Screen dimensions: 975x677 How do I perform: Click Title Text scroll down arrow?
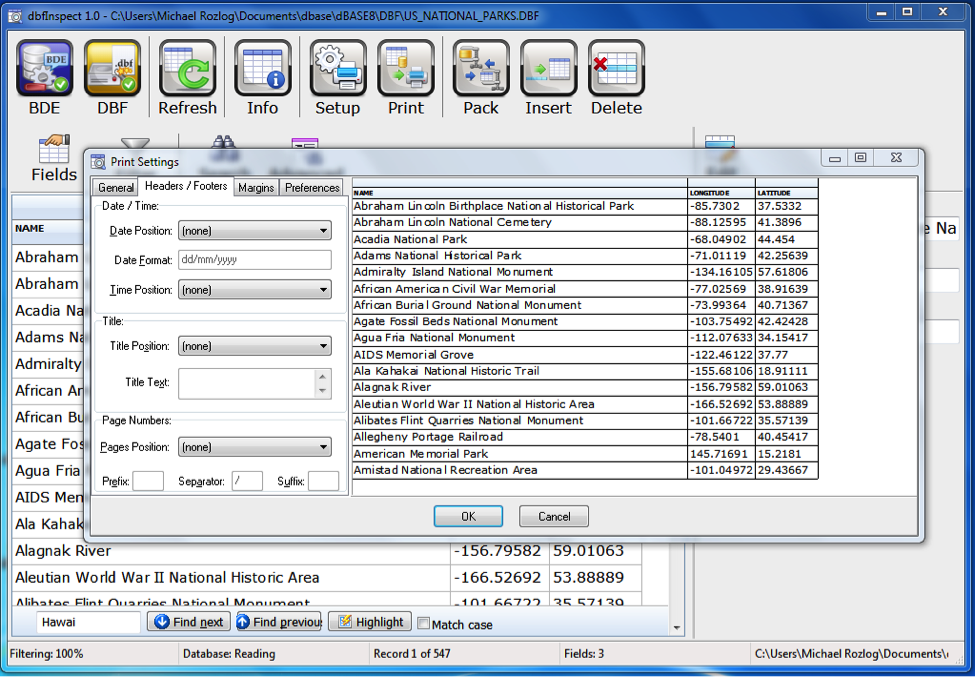pyautogui.click(x=322, y=391)
